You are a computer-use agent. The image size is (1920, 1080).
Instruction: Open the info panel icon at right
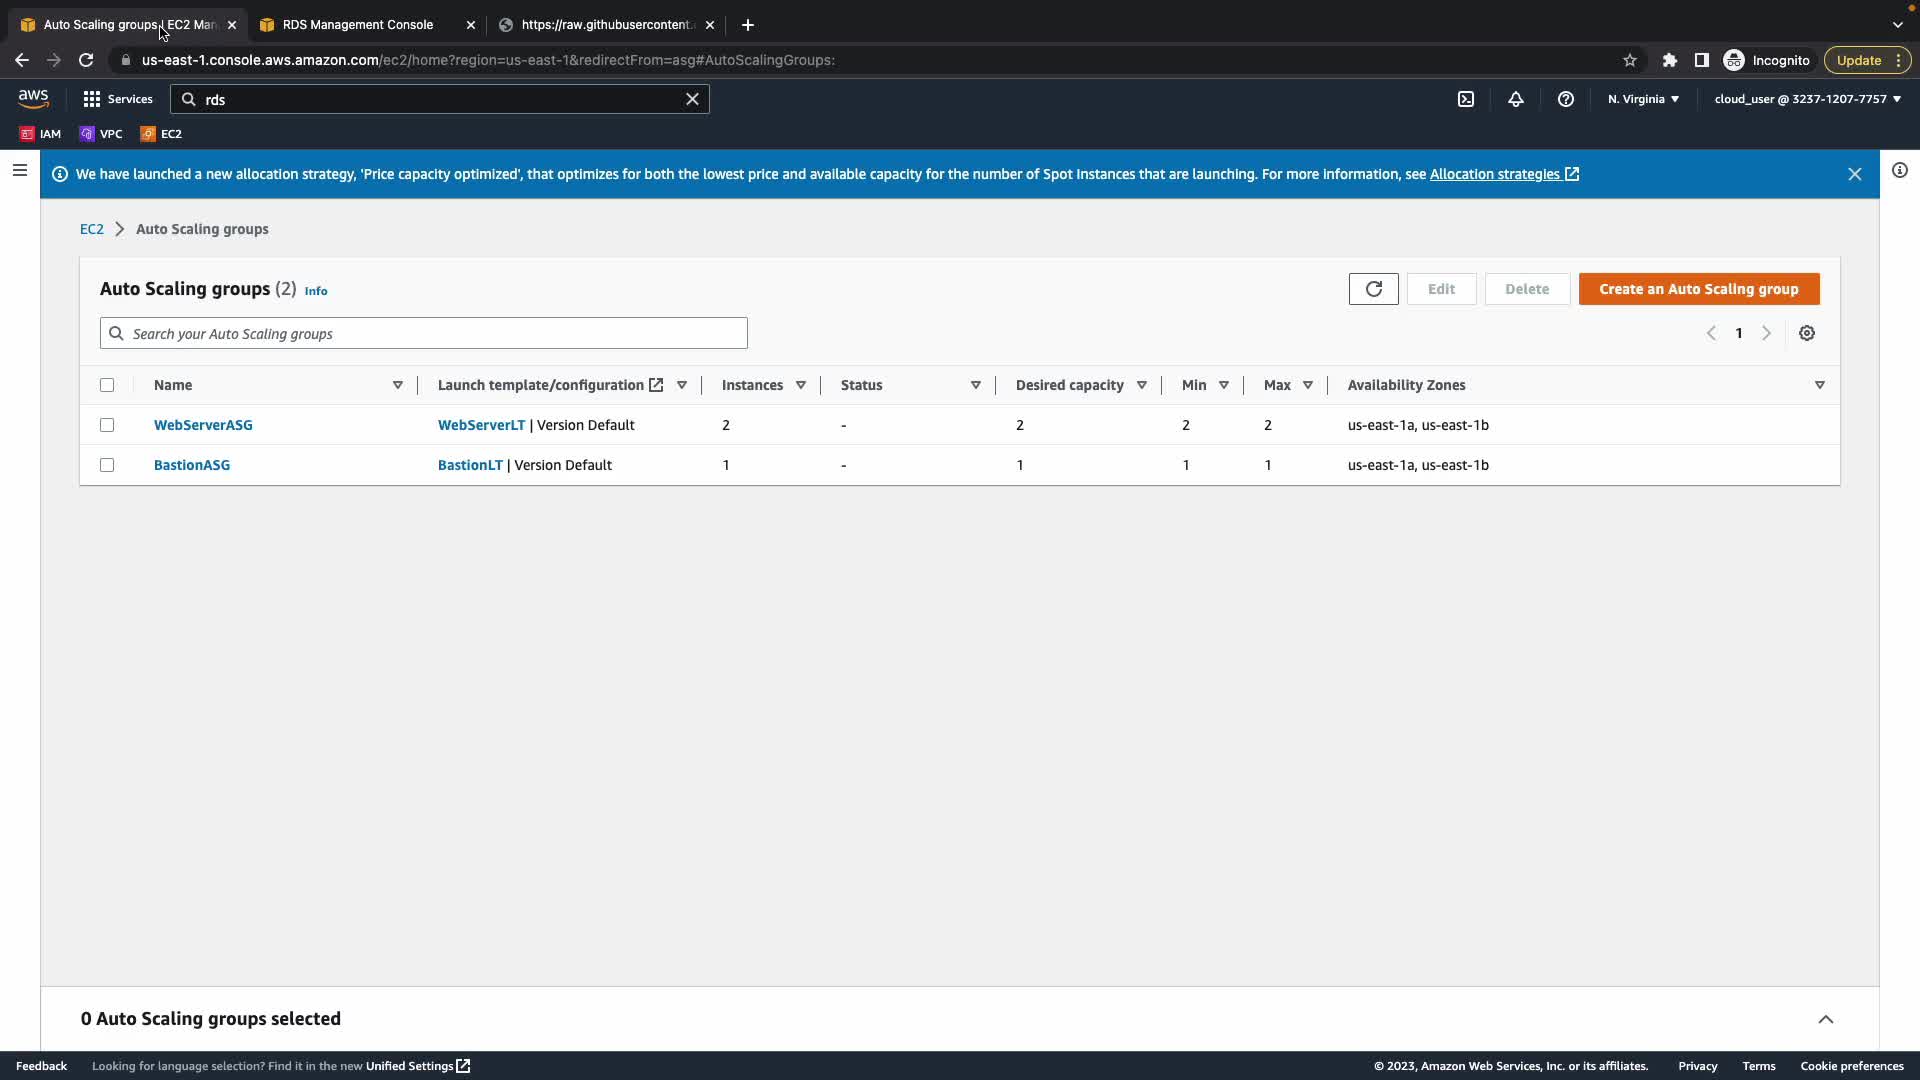1900,170
